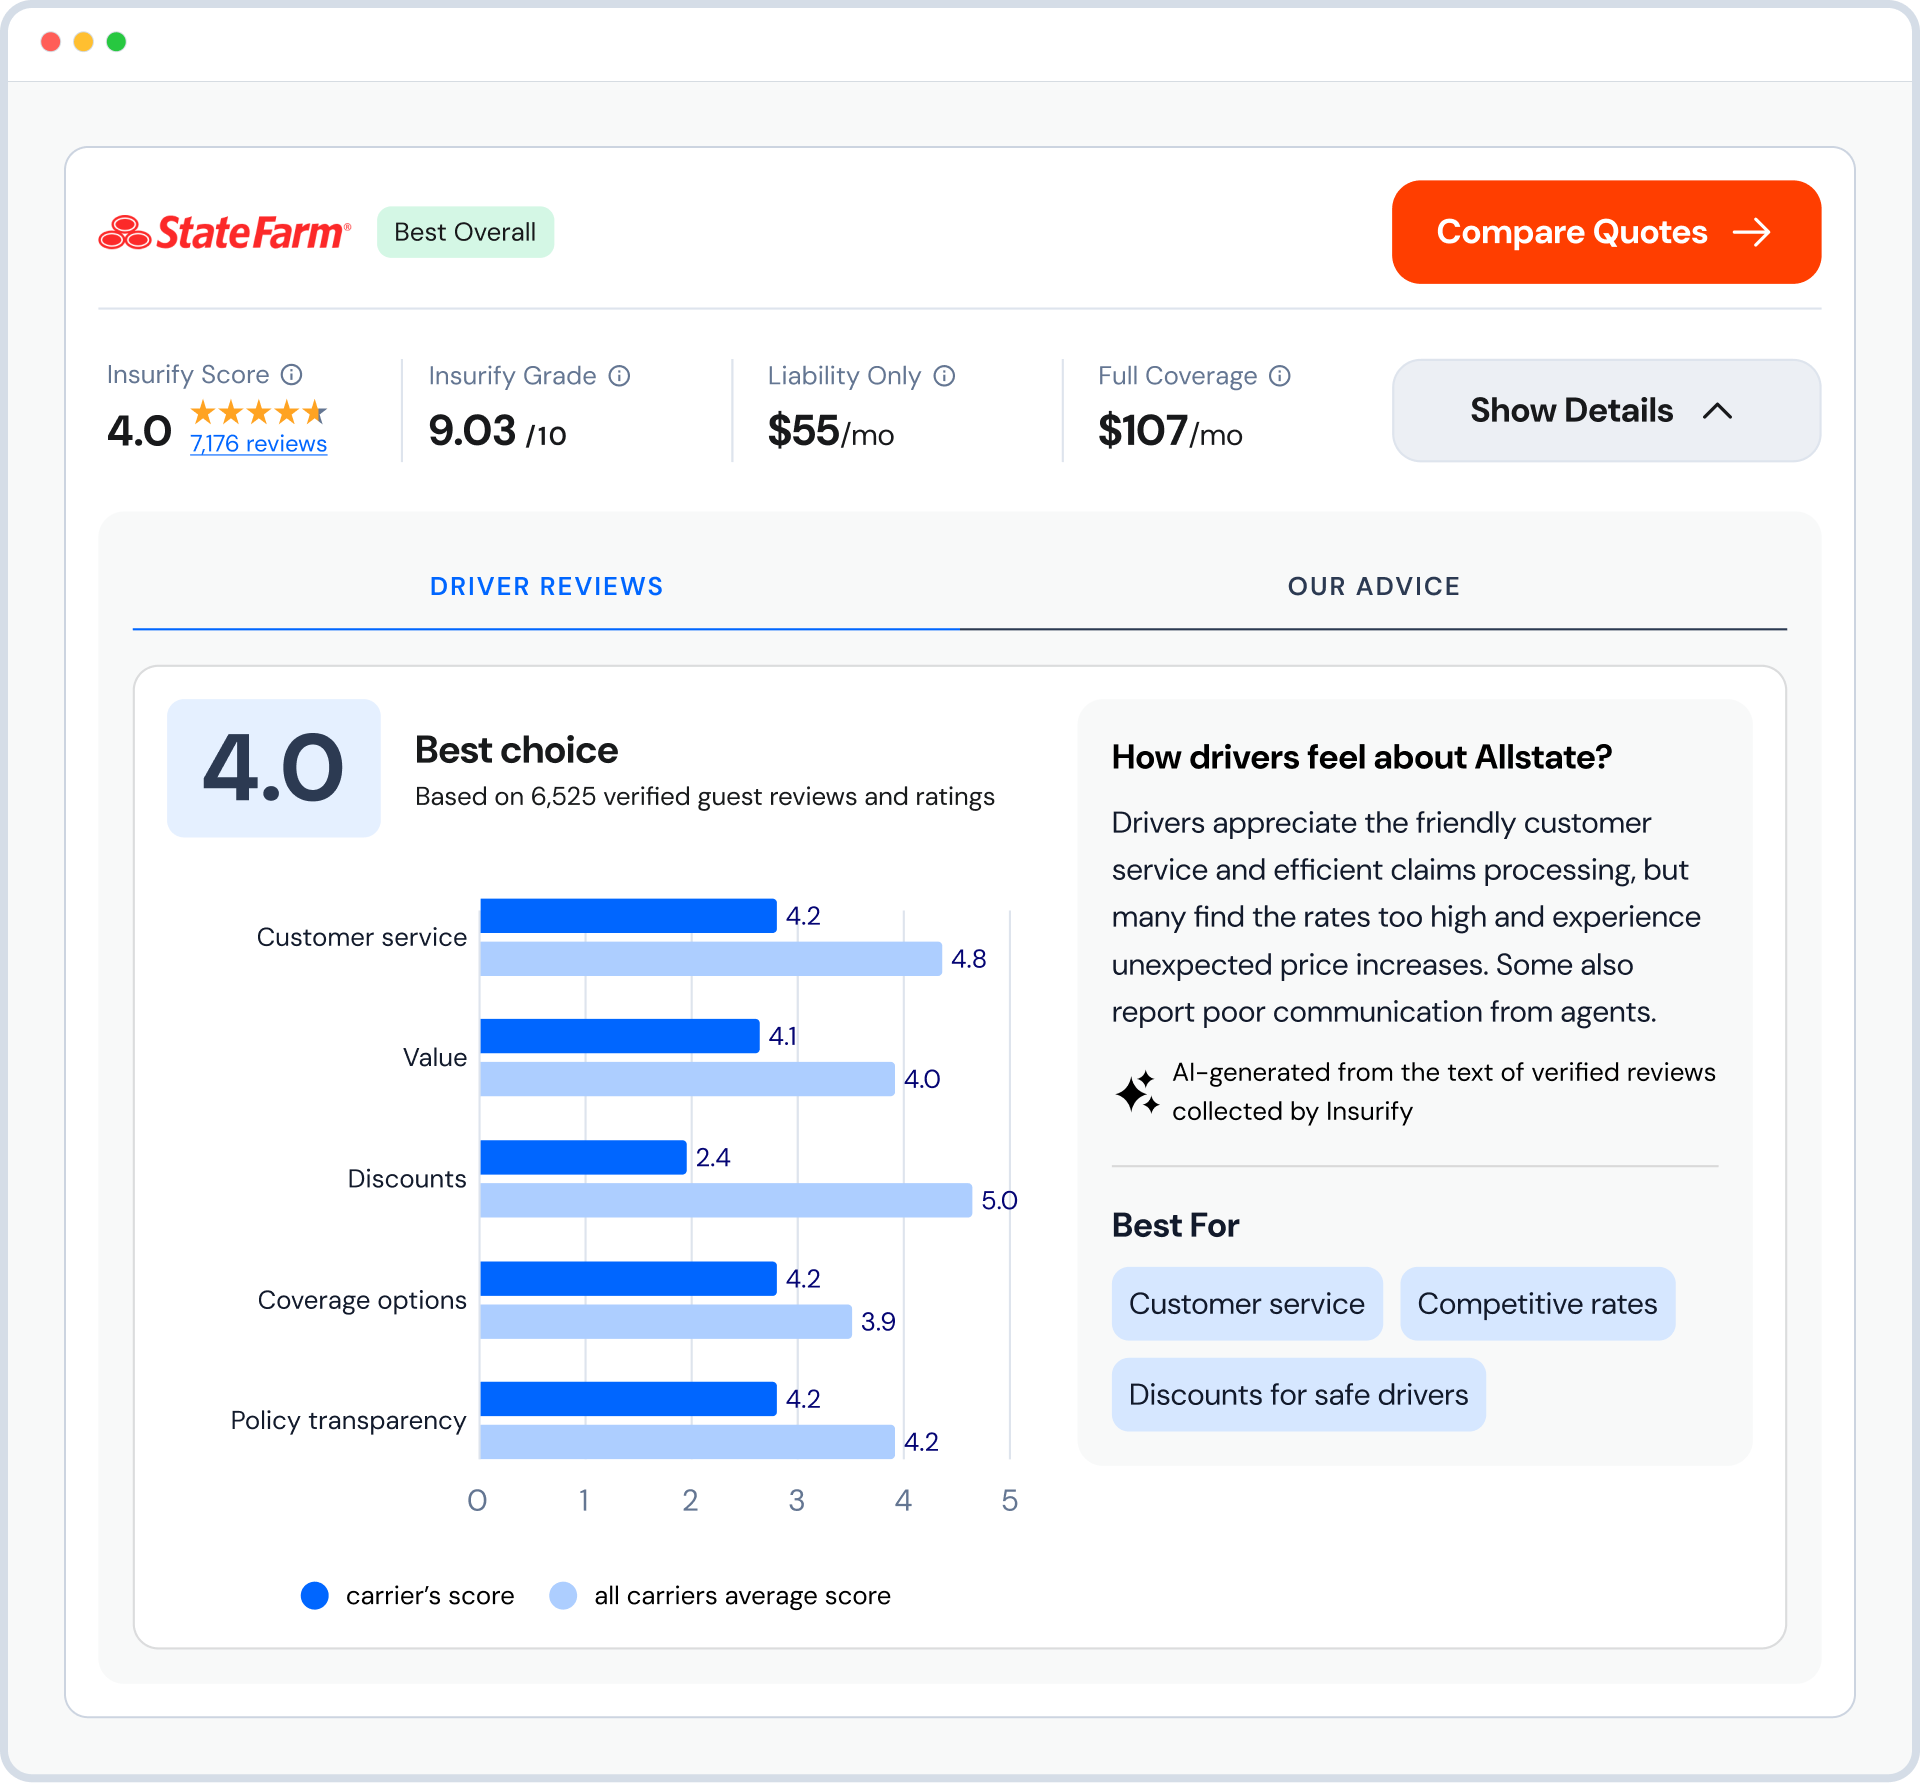The height and width of the screenshot is (1783, 1920).
Task: Switch to the Our Advice tab
Action: coord(1373,586)
